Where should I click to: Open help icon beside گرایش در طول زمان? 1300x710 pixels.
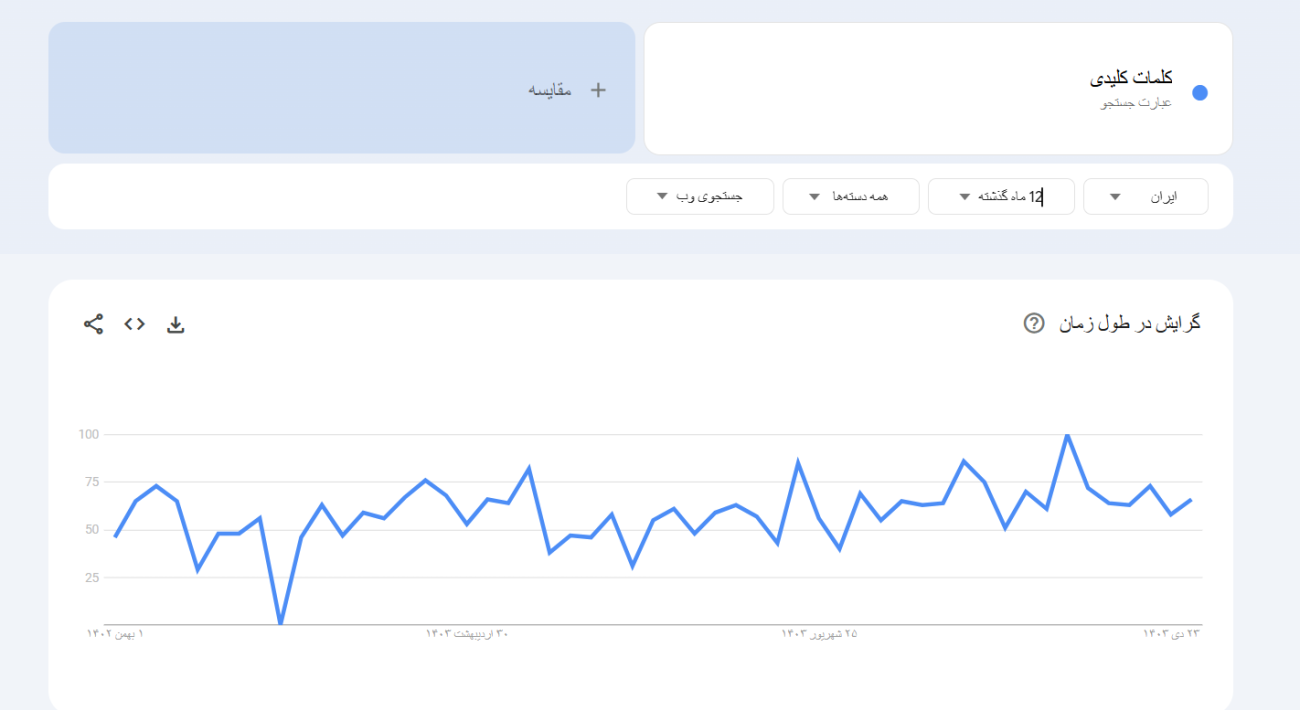pyautogui.click(x=1034, y=323)
